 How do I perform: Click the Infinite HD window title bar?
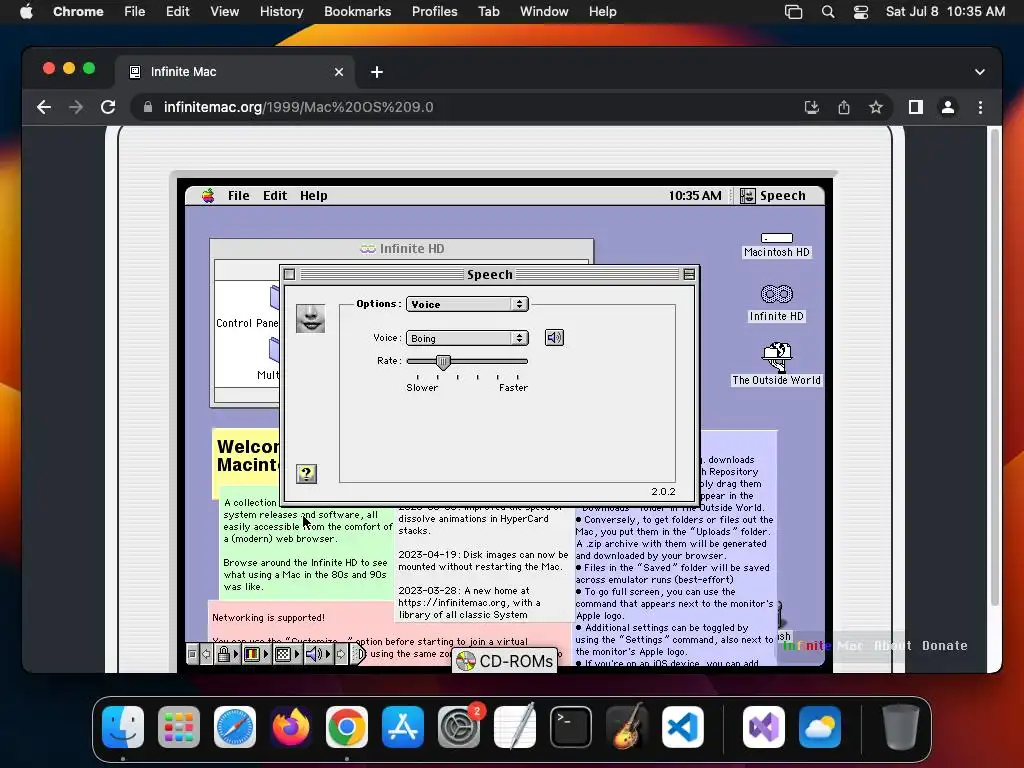click(402, 249)
